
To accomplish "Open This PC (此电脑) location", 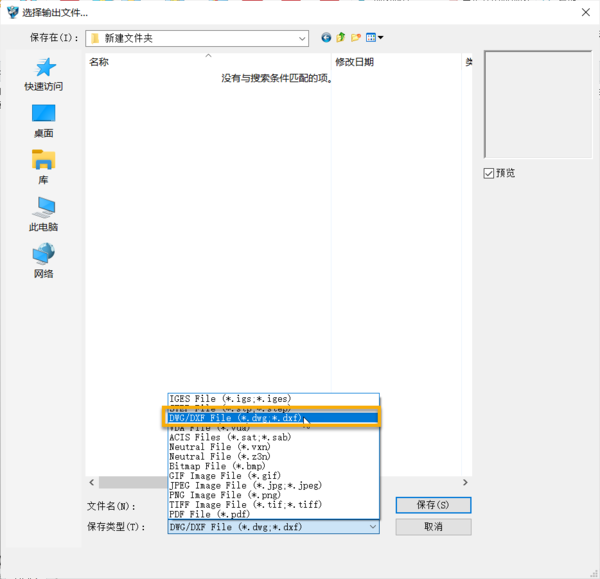I will click(x=44, y=214).
